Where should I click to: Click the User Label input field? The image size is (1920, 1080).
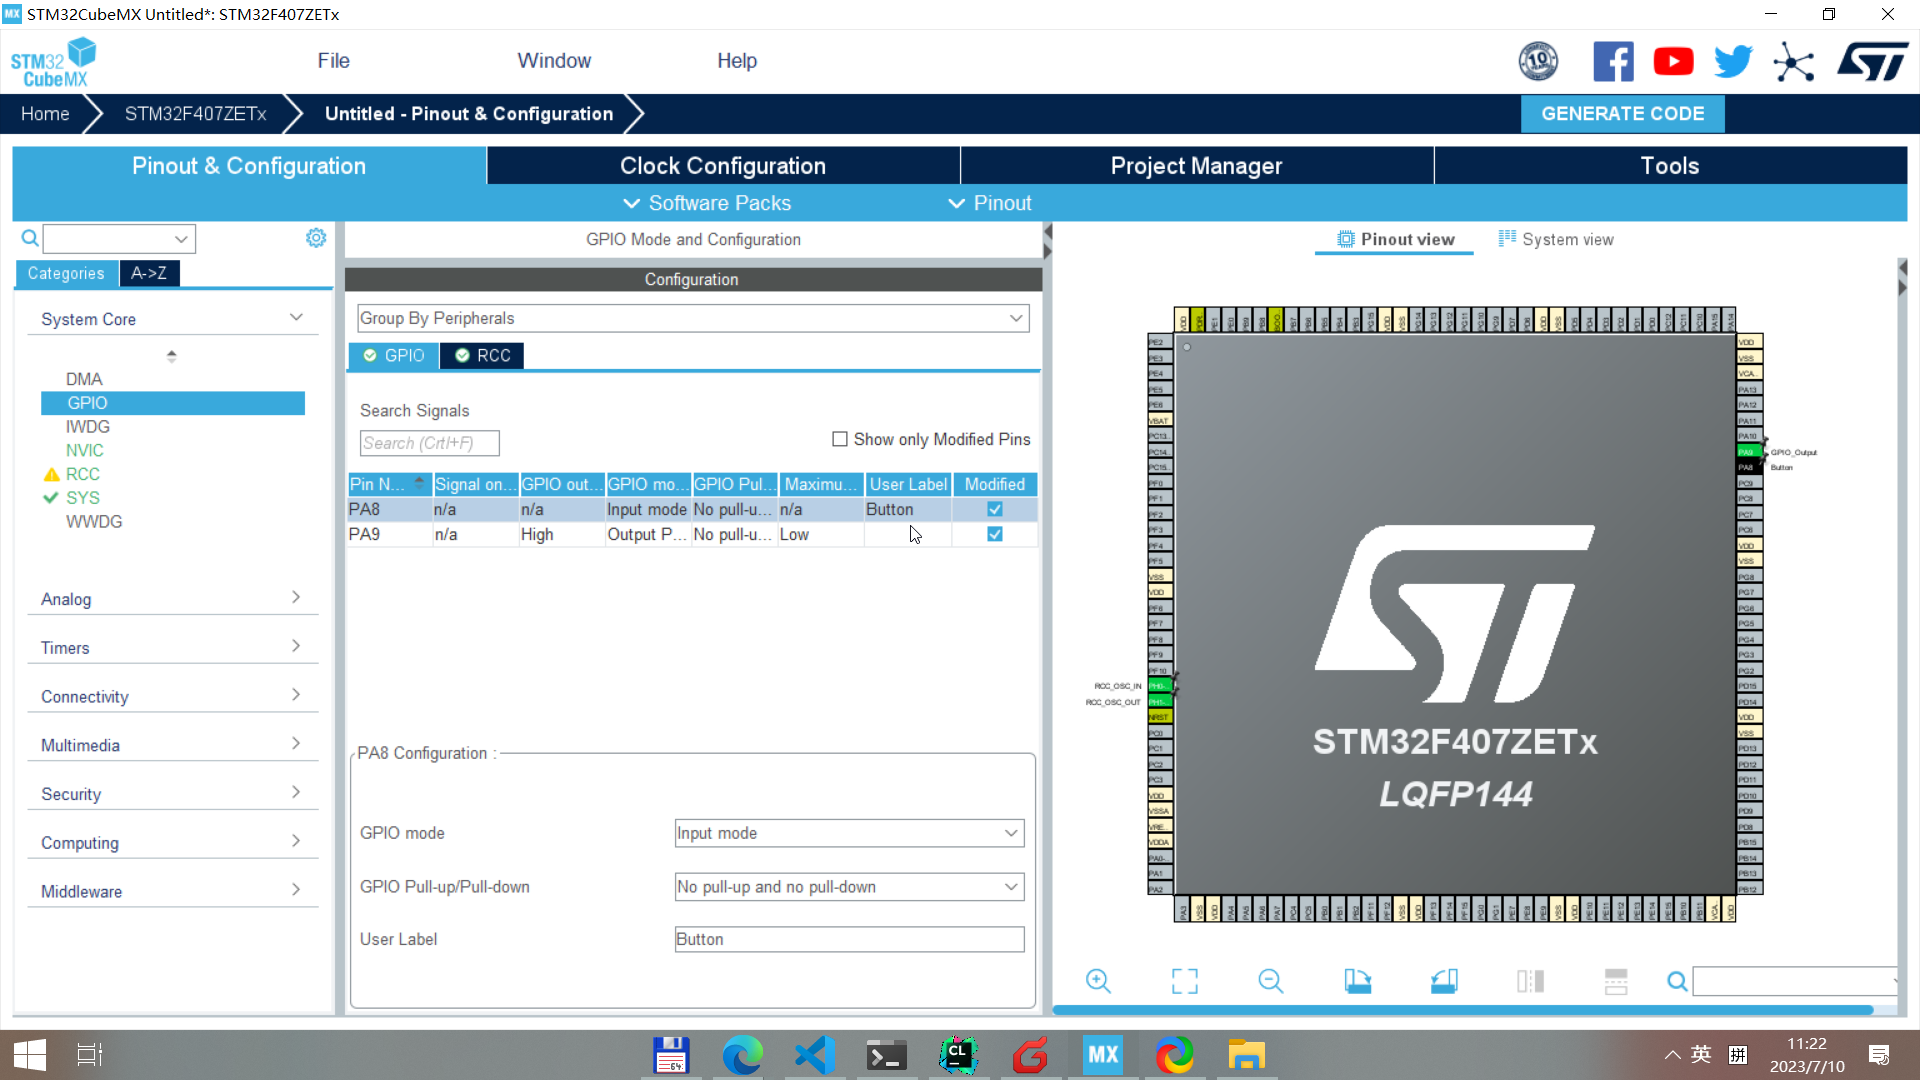tap(849, 939)
